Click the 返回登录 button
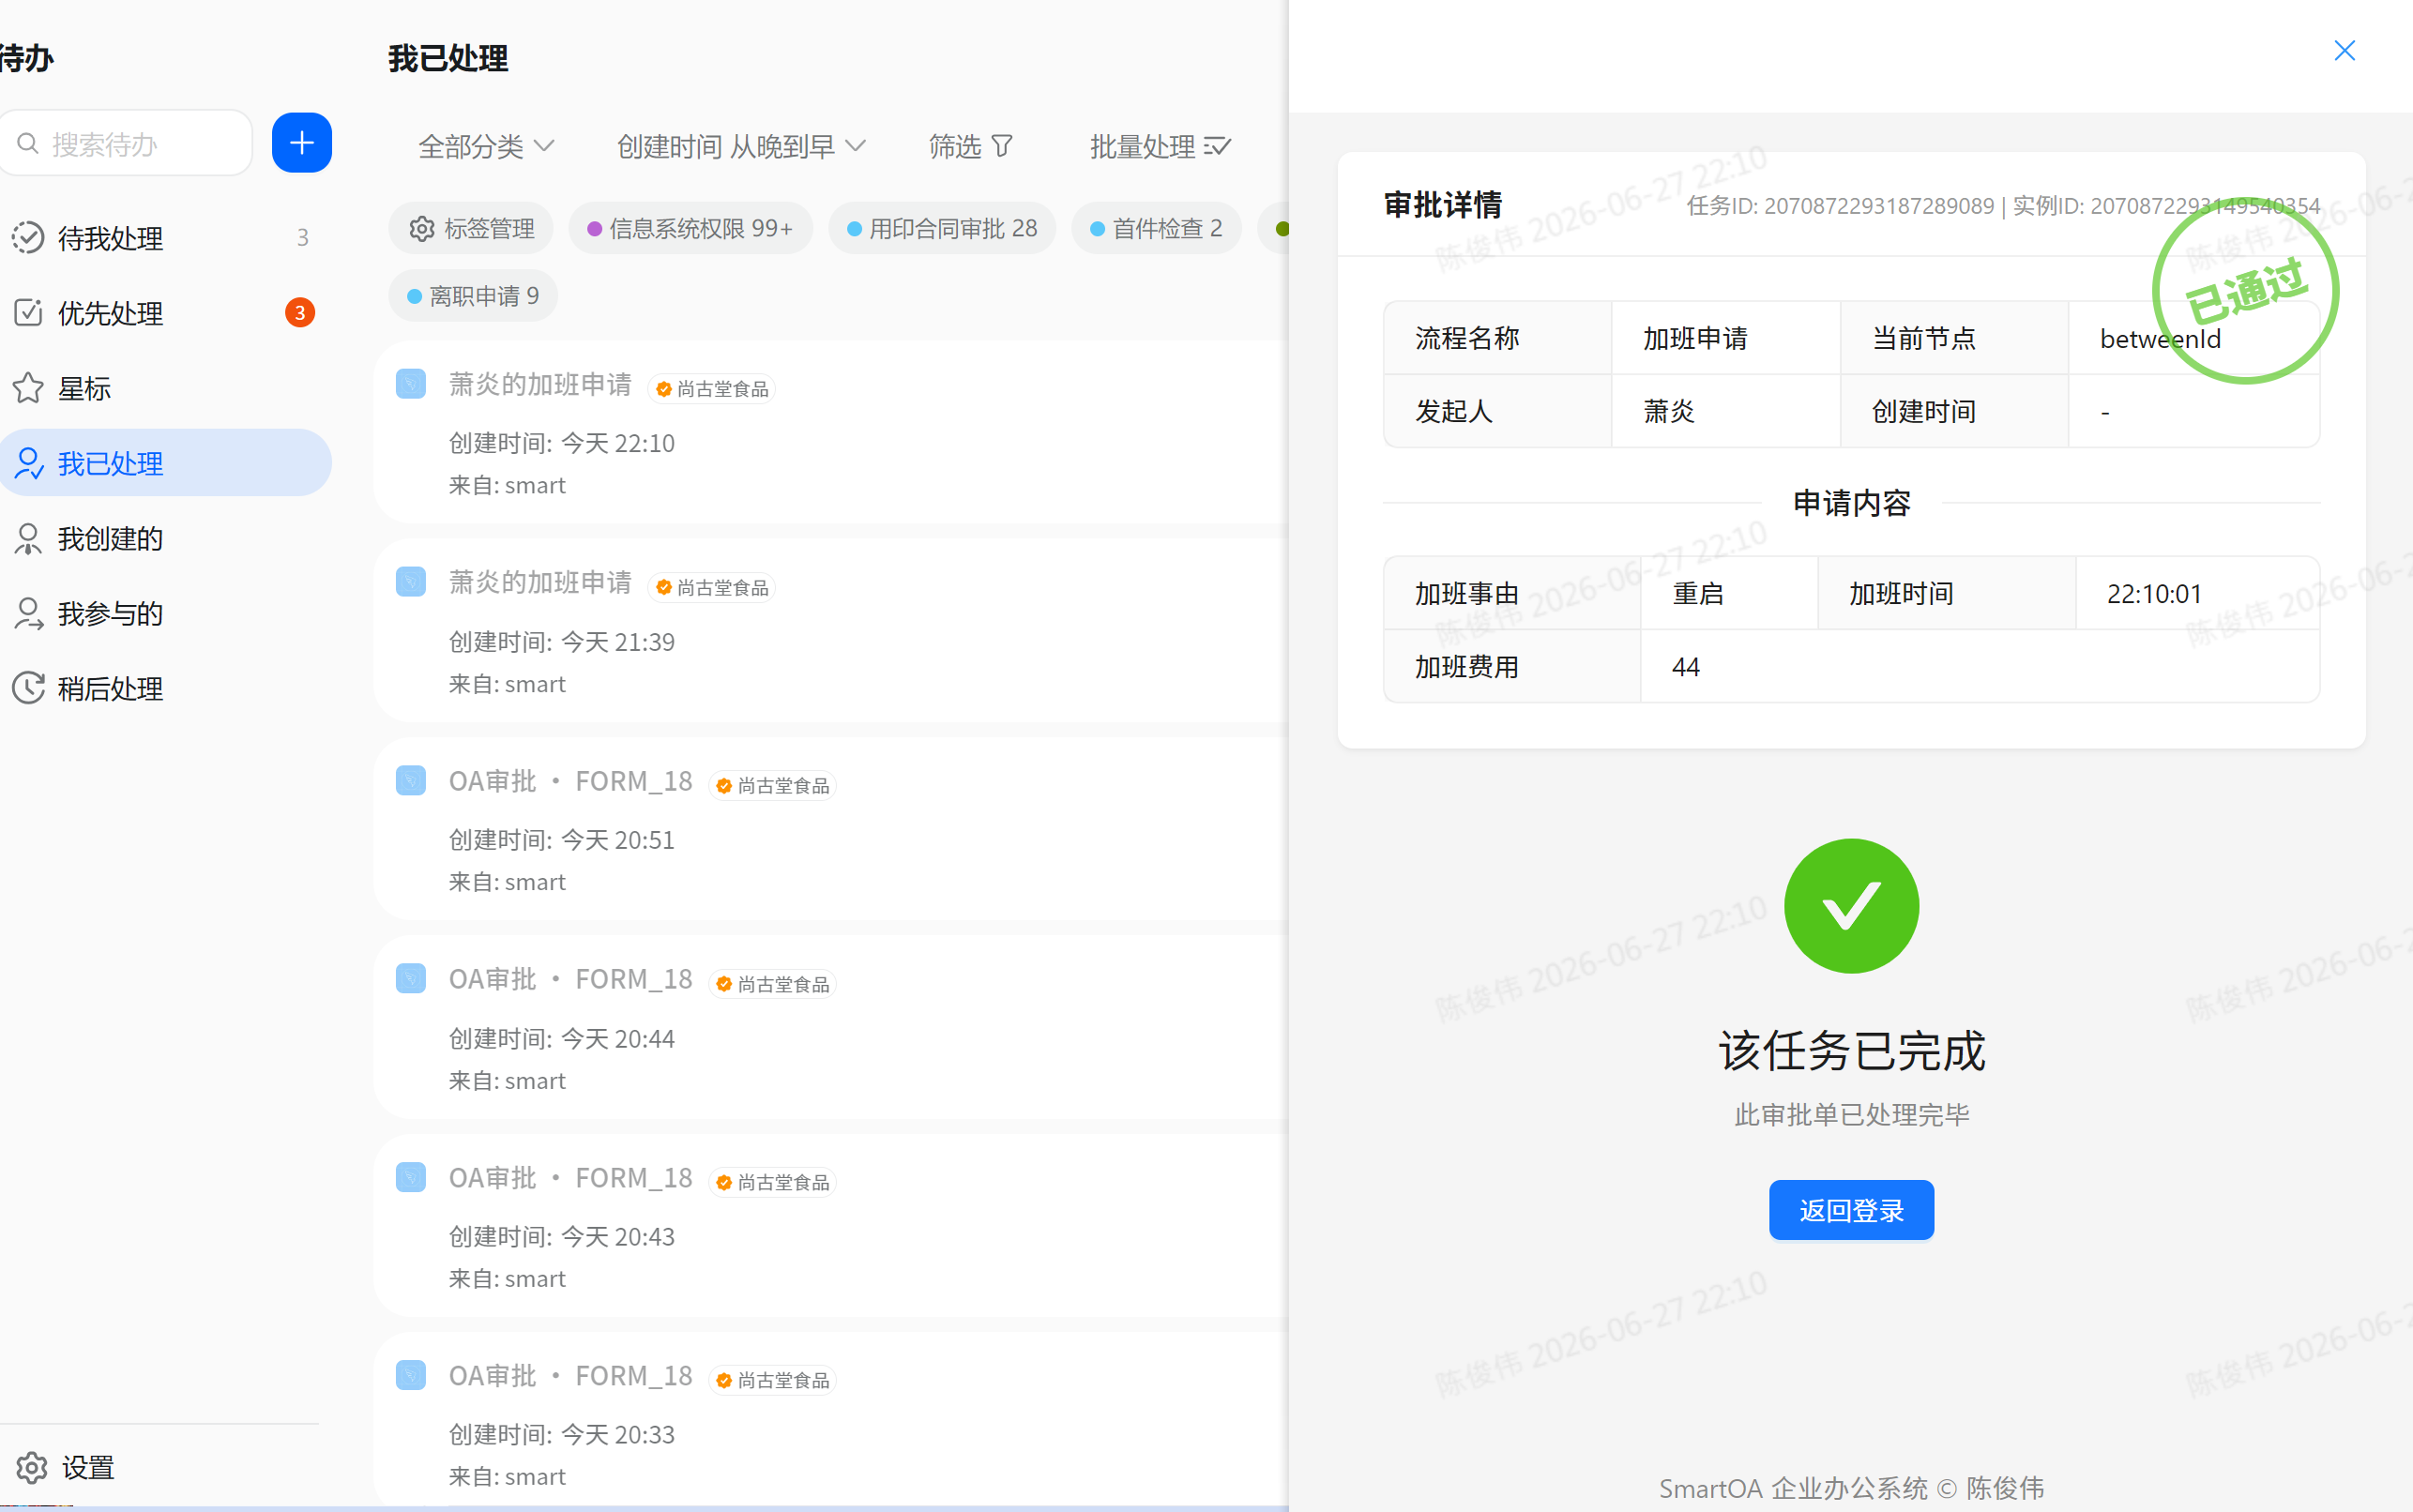Screen dimensions: 2413x1512 (x=1851, y=1210)
